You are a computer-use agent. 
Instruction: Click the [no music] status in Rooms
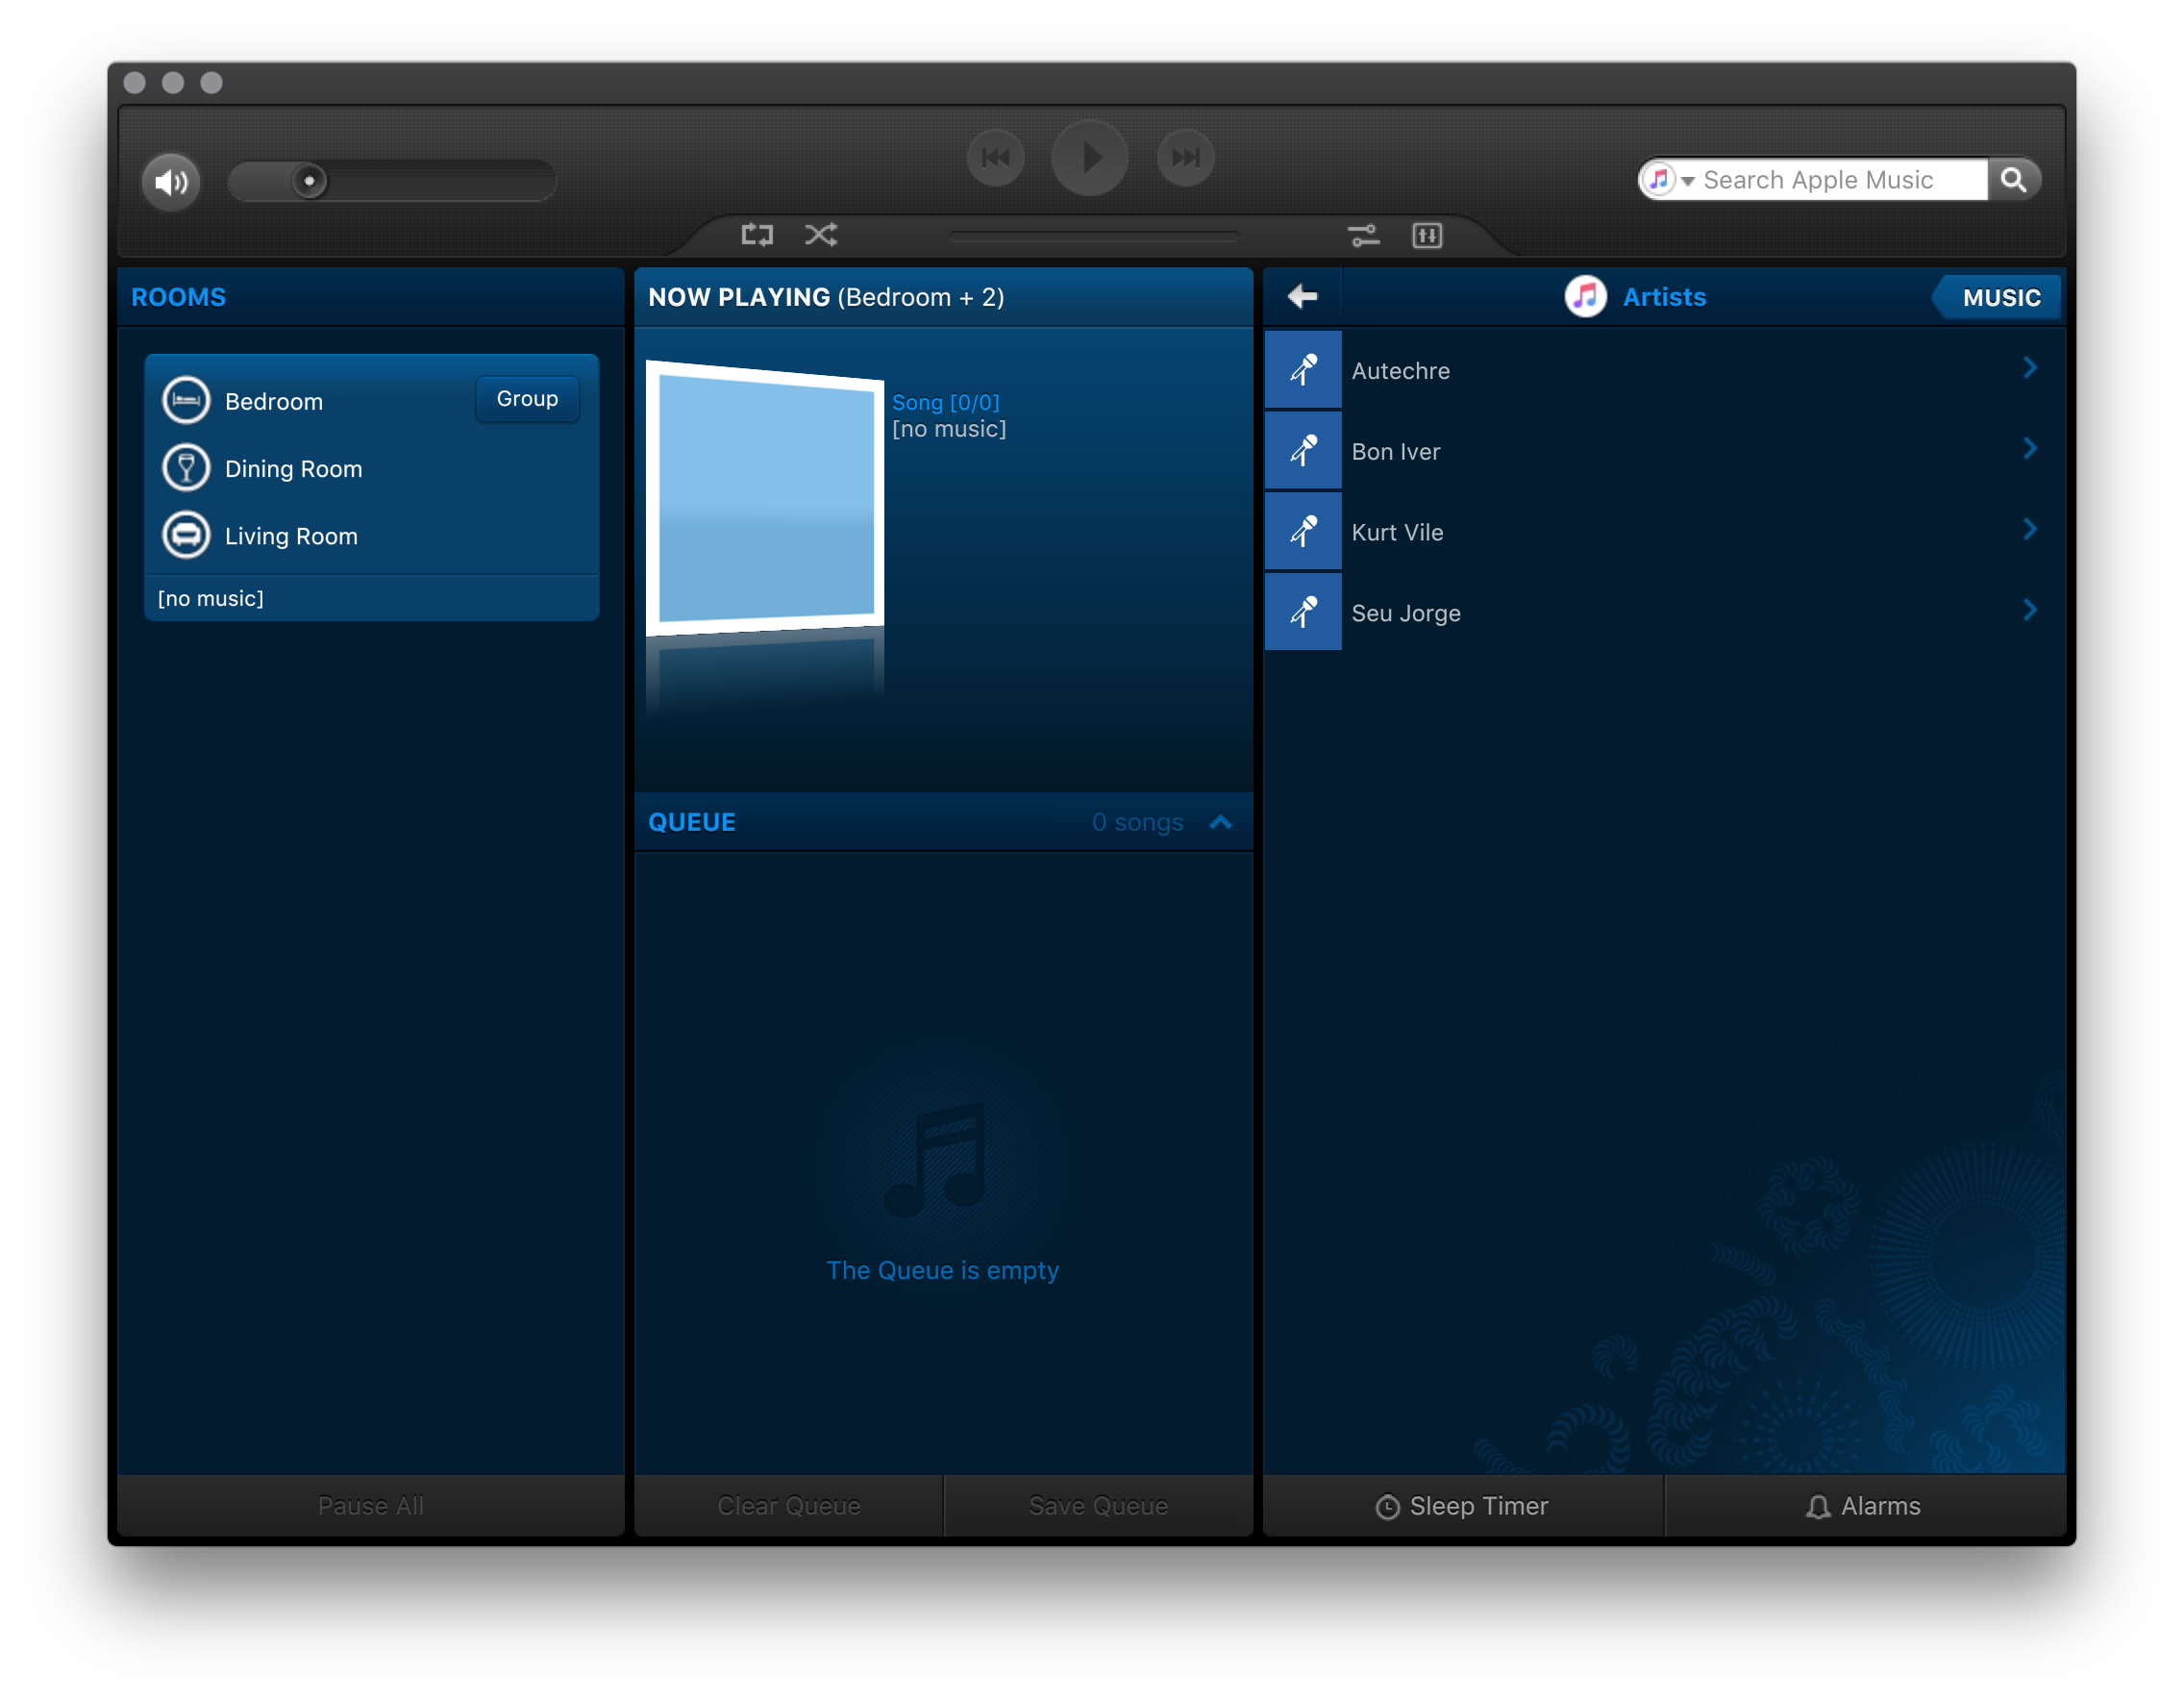click(211, 598)
